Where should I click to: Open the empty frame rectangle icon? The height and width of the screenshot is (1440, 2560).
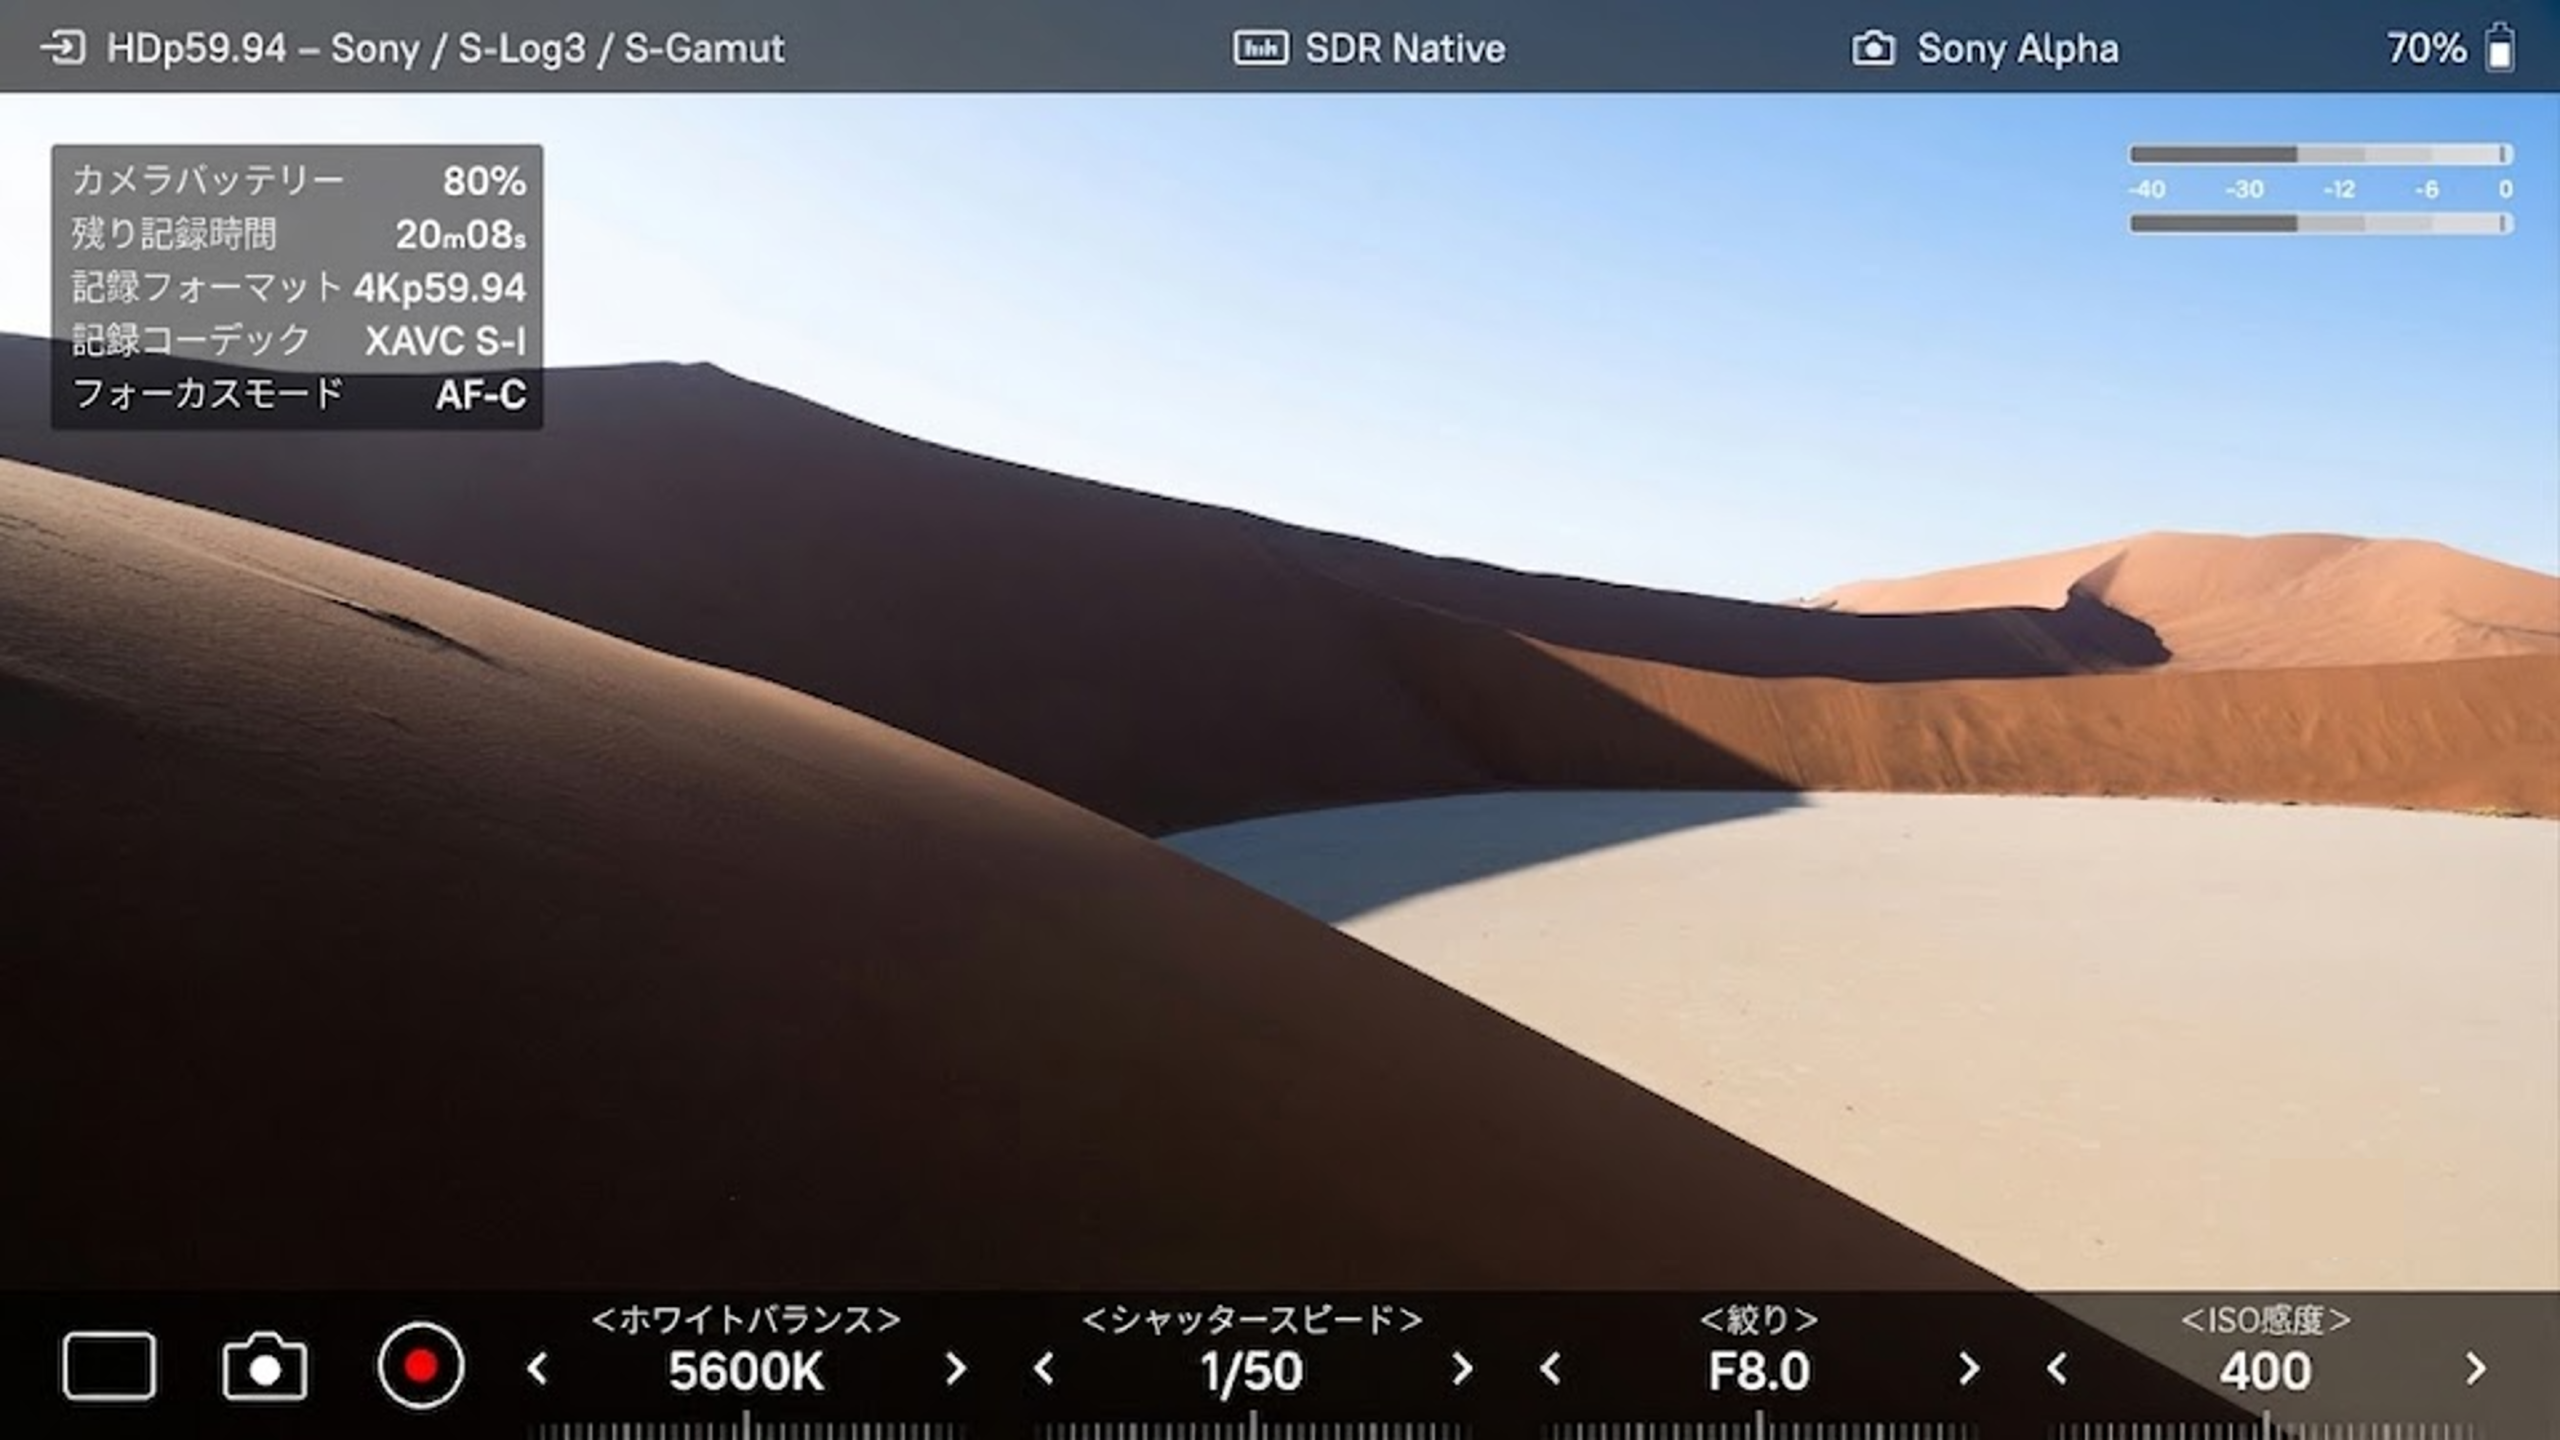pyautogui.click(x=109, y=1366)
